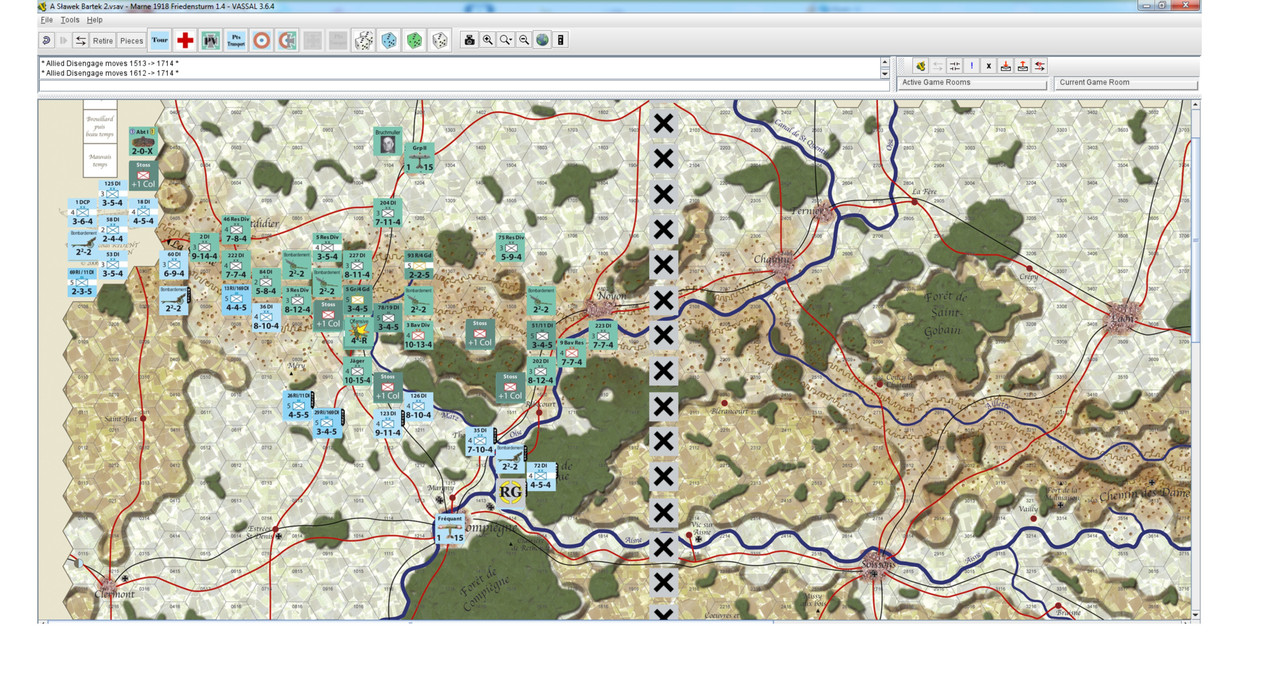This screenshot has width=1280, height=693.
Task: Select the Bruchmuller leader portrait counter
Action: click(x=387, y=142)
